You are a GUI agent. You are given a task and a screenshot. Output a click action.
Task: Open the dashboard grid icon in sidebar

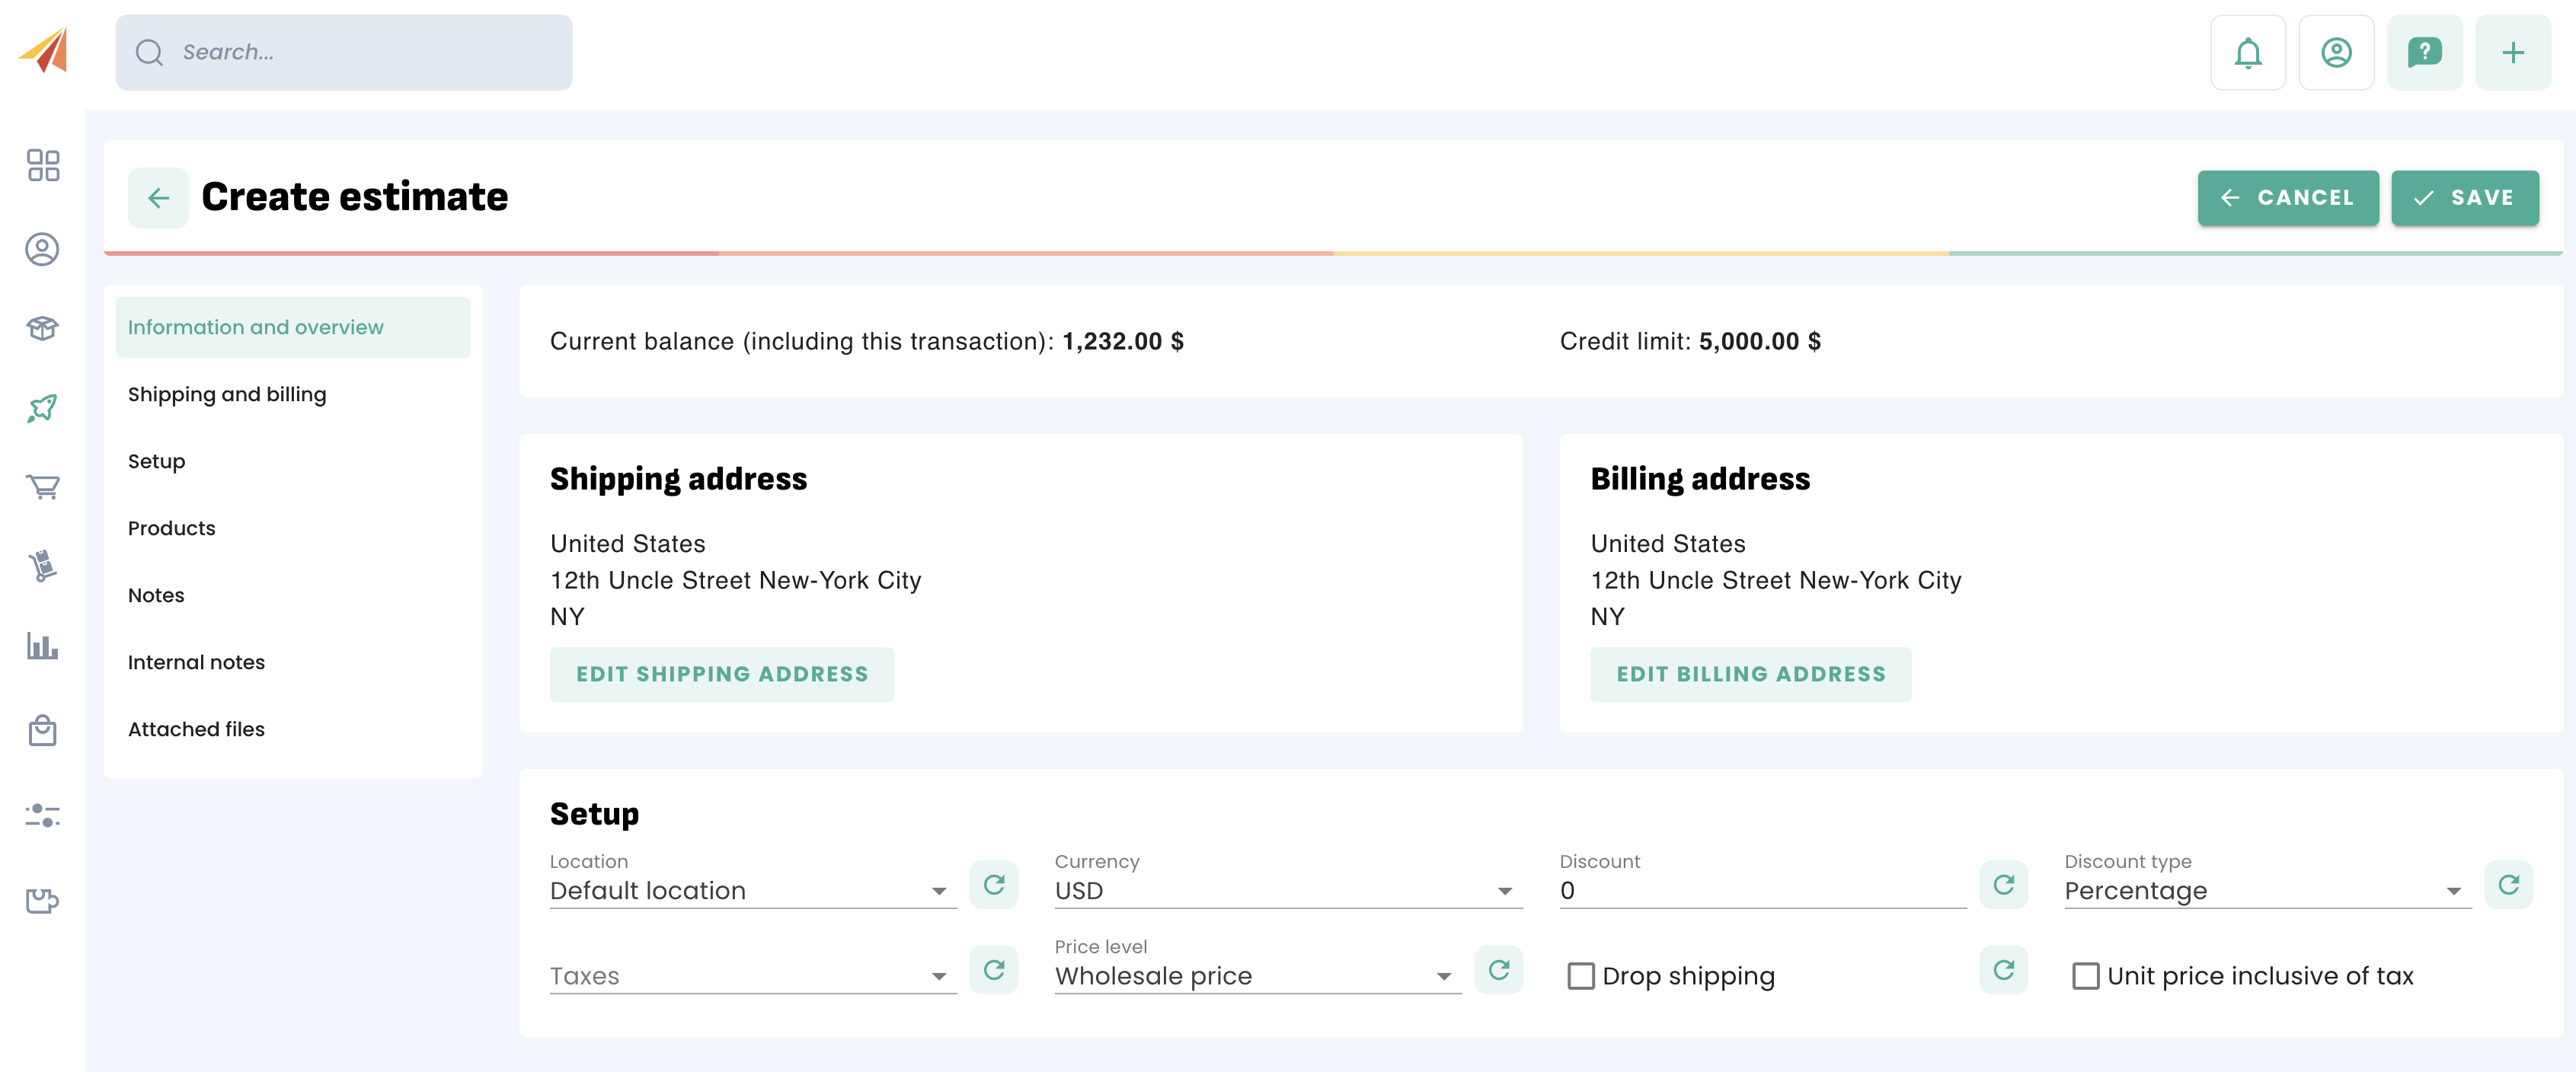43,165
